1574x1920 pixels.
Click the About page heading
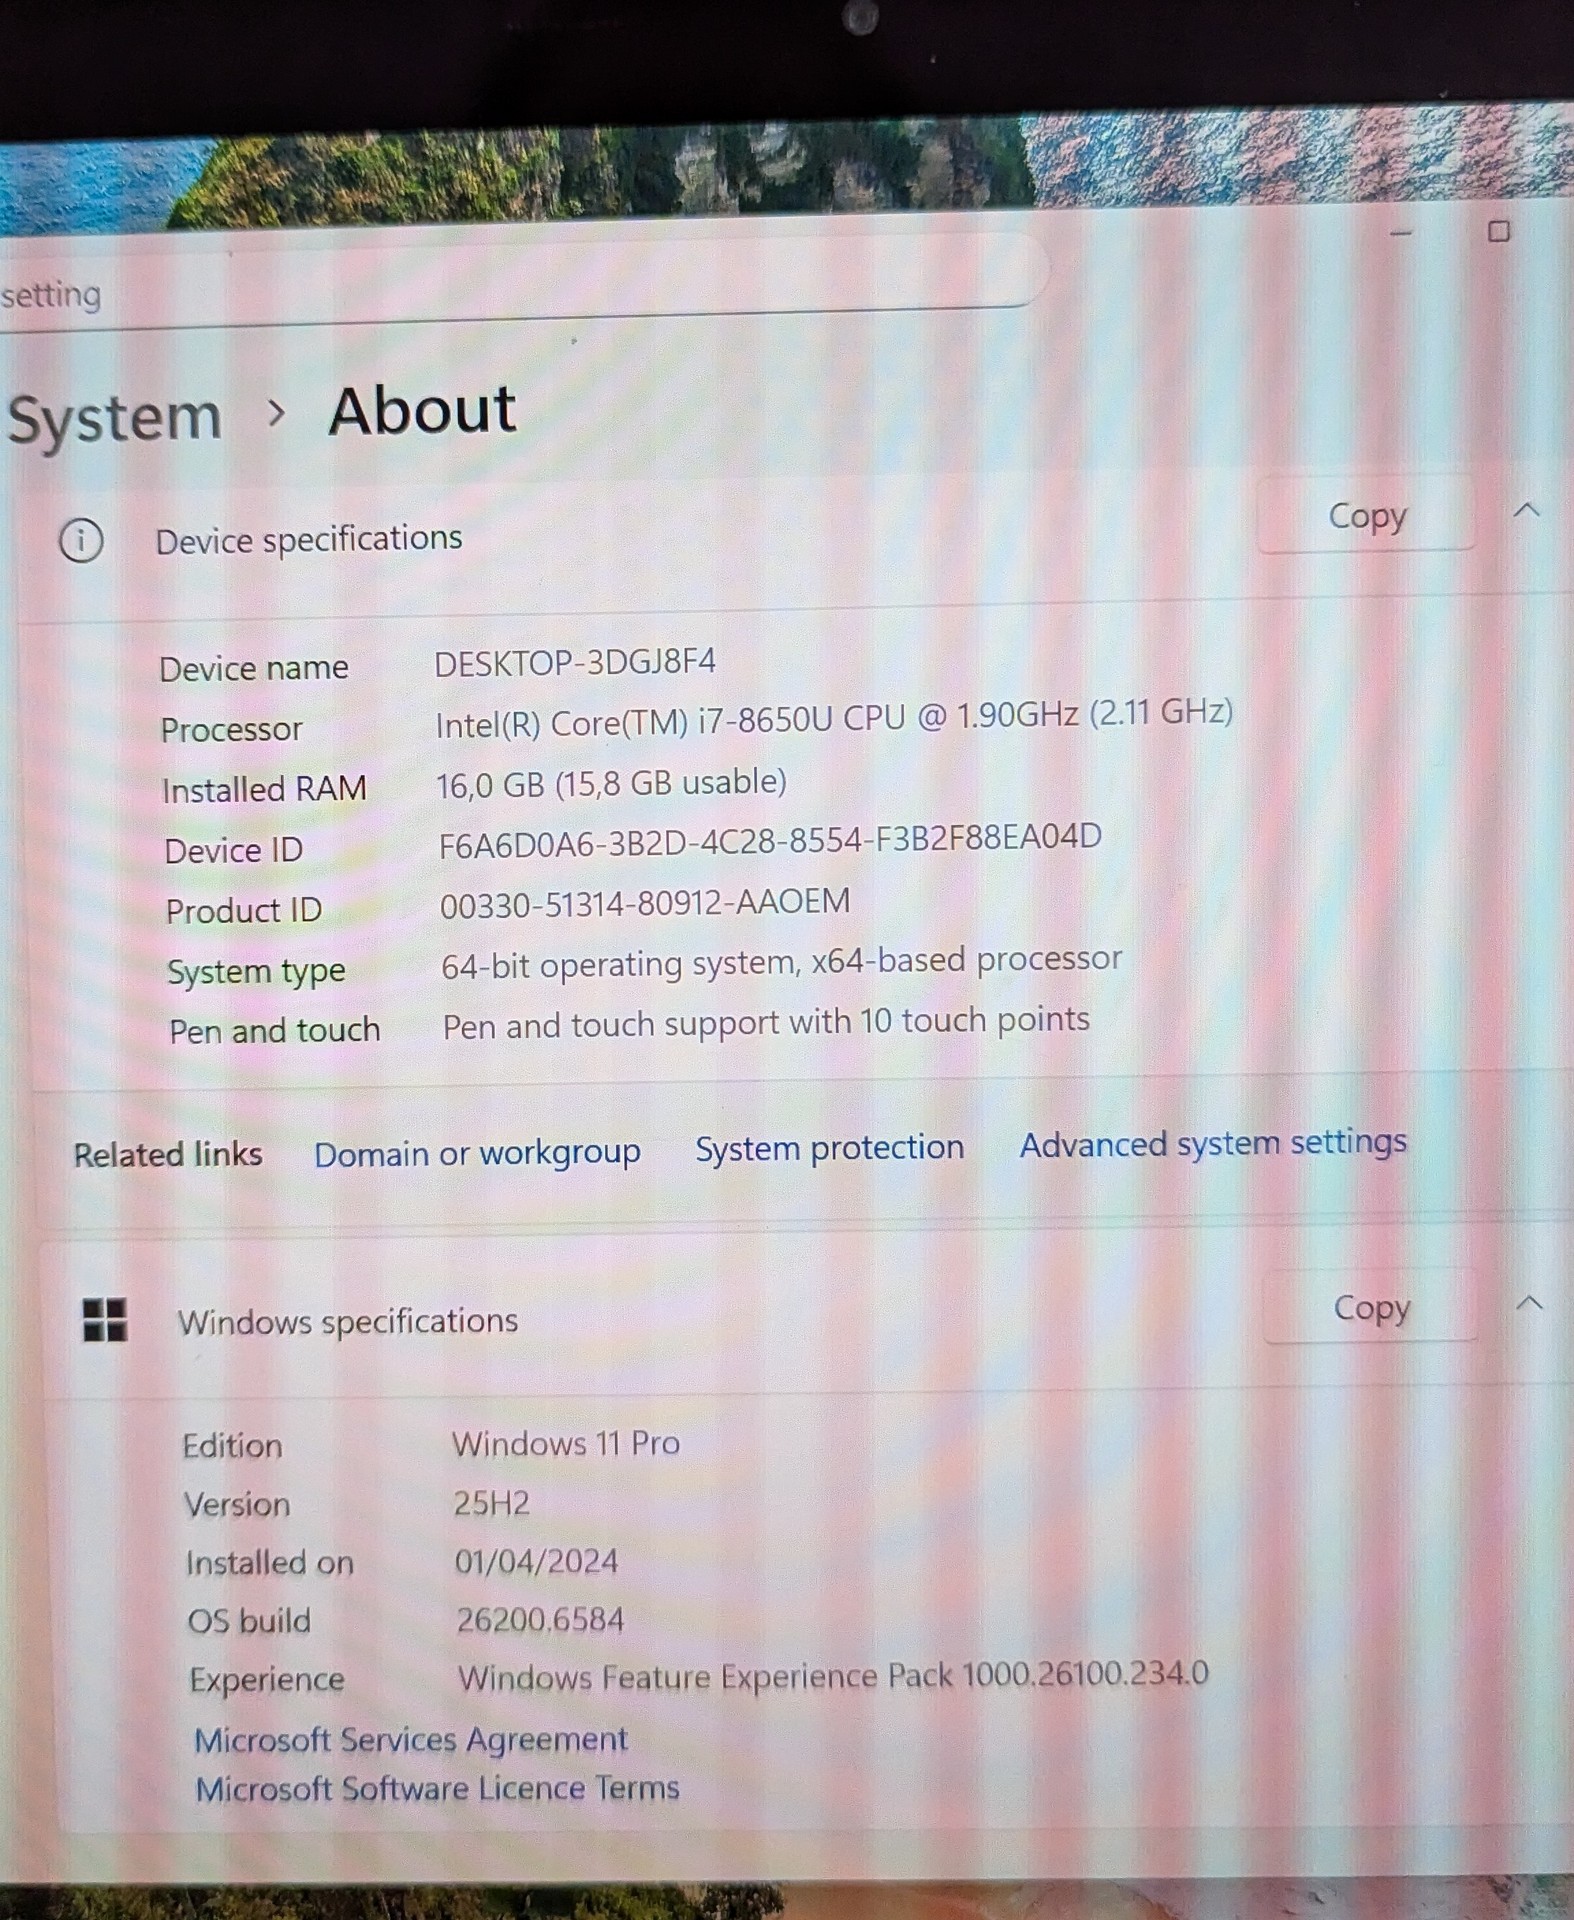422,410
